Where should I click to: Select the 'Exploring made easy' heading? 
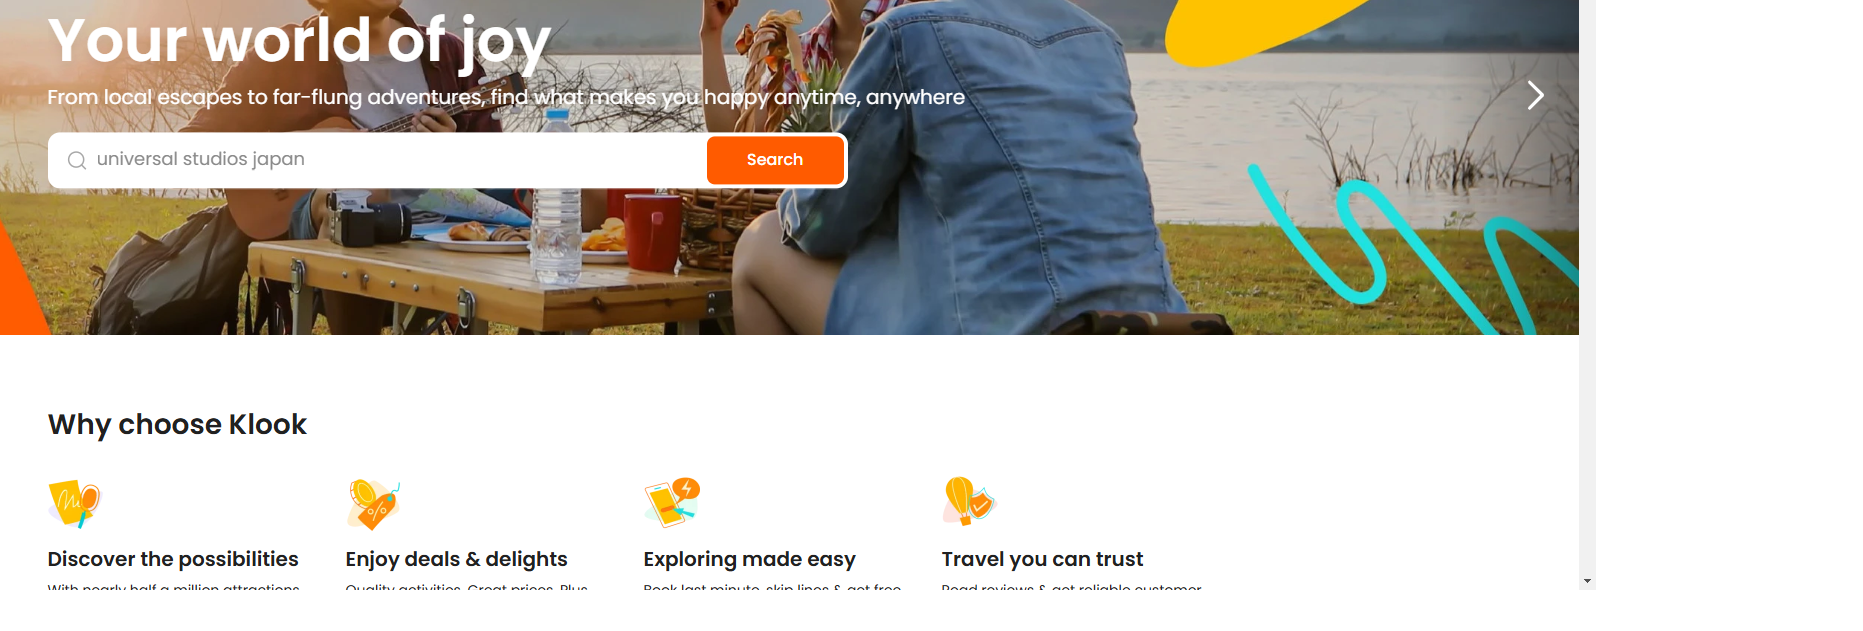(x=749, y=559)
